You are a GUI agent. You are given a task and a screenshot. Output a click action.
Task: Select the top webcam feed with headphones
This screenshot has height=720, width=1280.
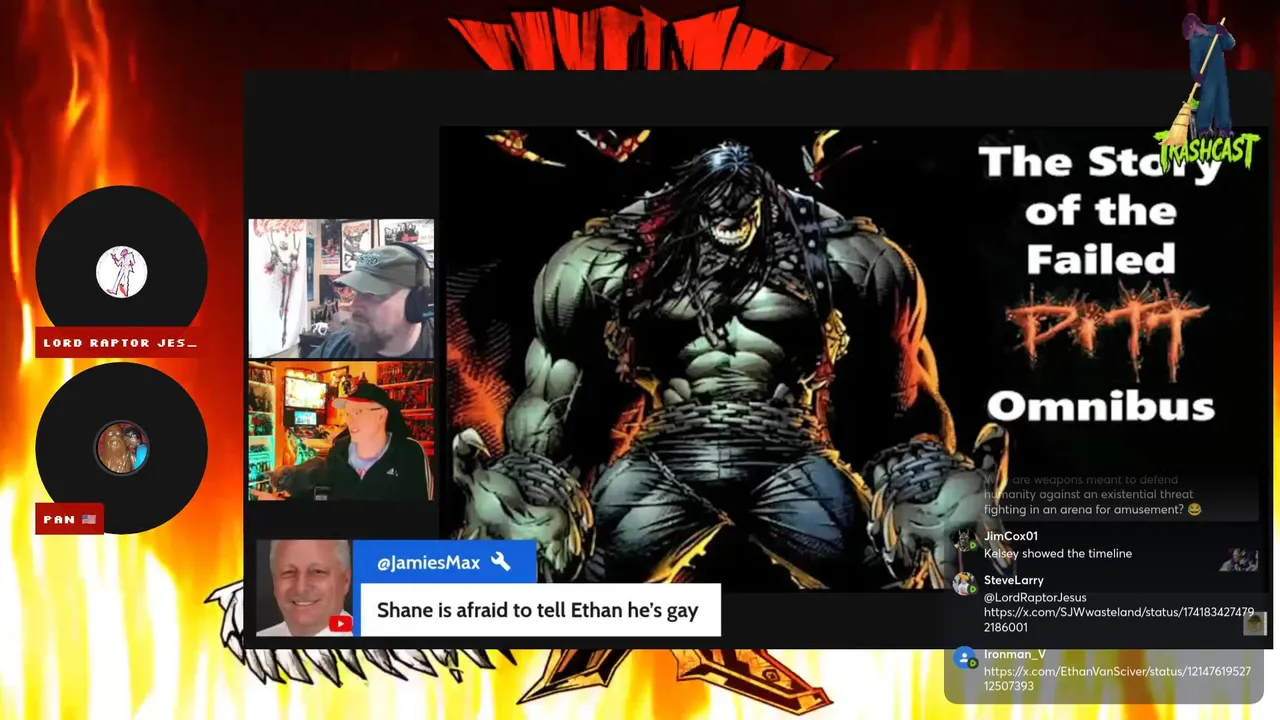click(x=341, y=289)
